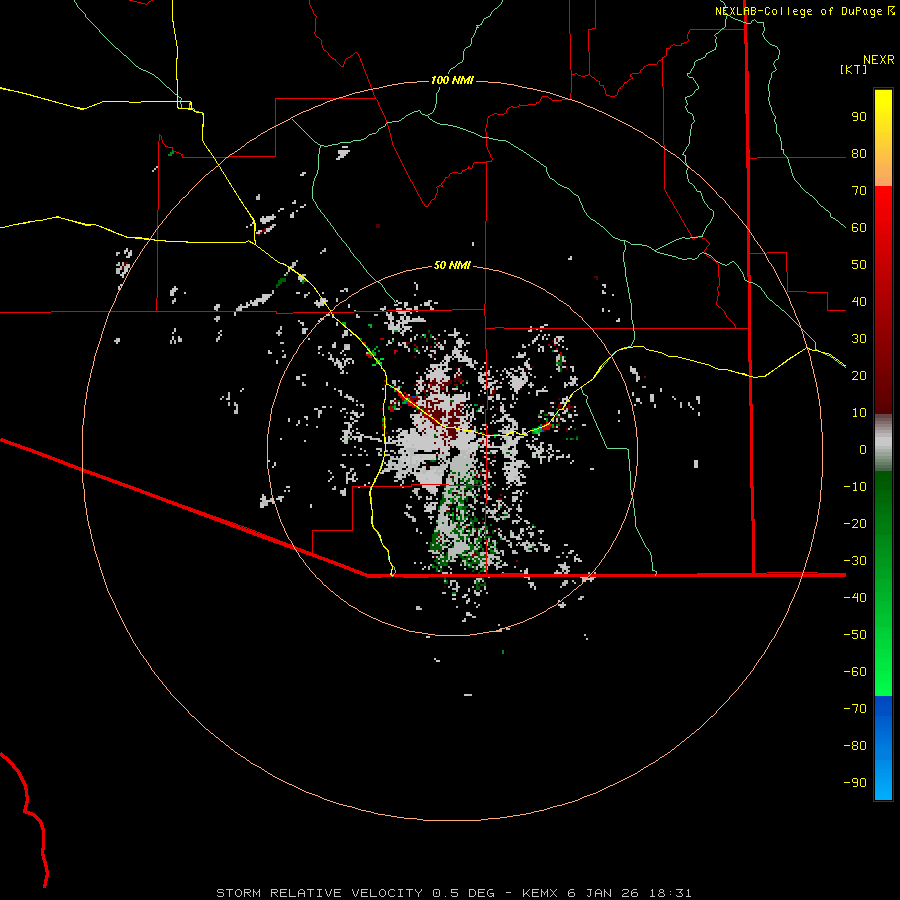
Task: Click the [KT] units label
Action: (853, 69)
